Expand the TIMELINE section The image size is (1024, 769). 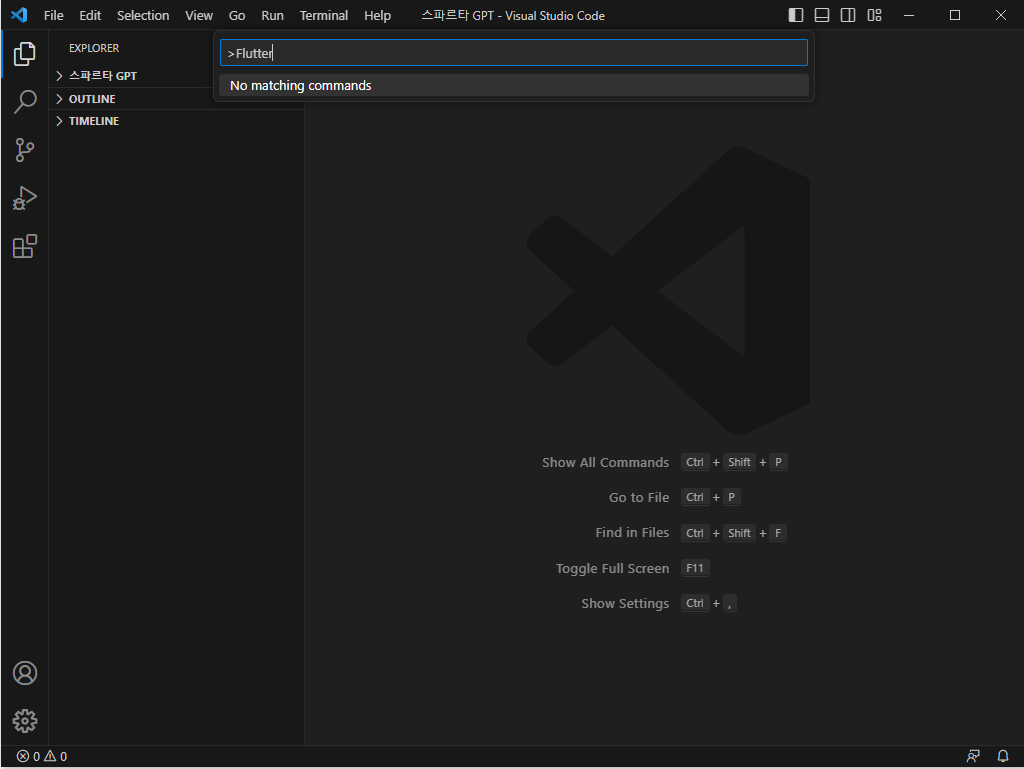point(176,121)
